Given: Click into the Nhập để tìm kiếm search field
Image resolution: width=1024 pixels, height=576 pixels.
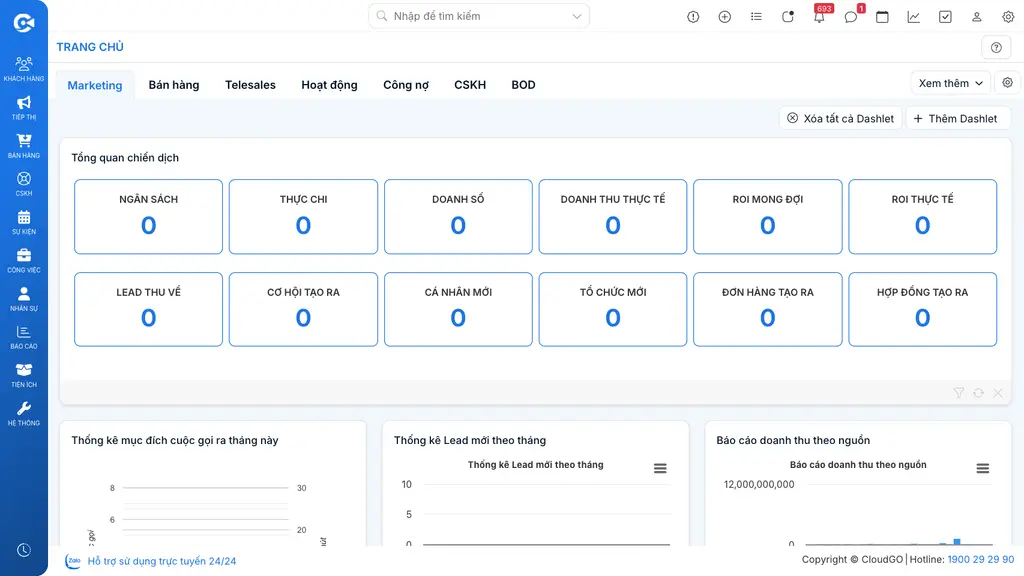Looking at the screenshot, I should 479,16.
